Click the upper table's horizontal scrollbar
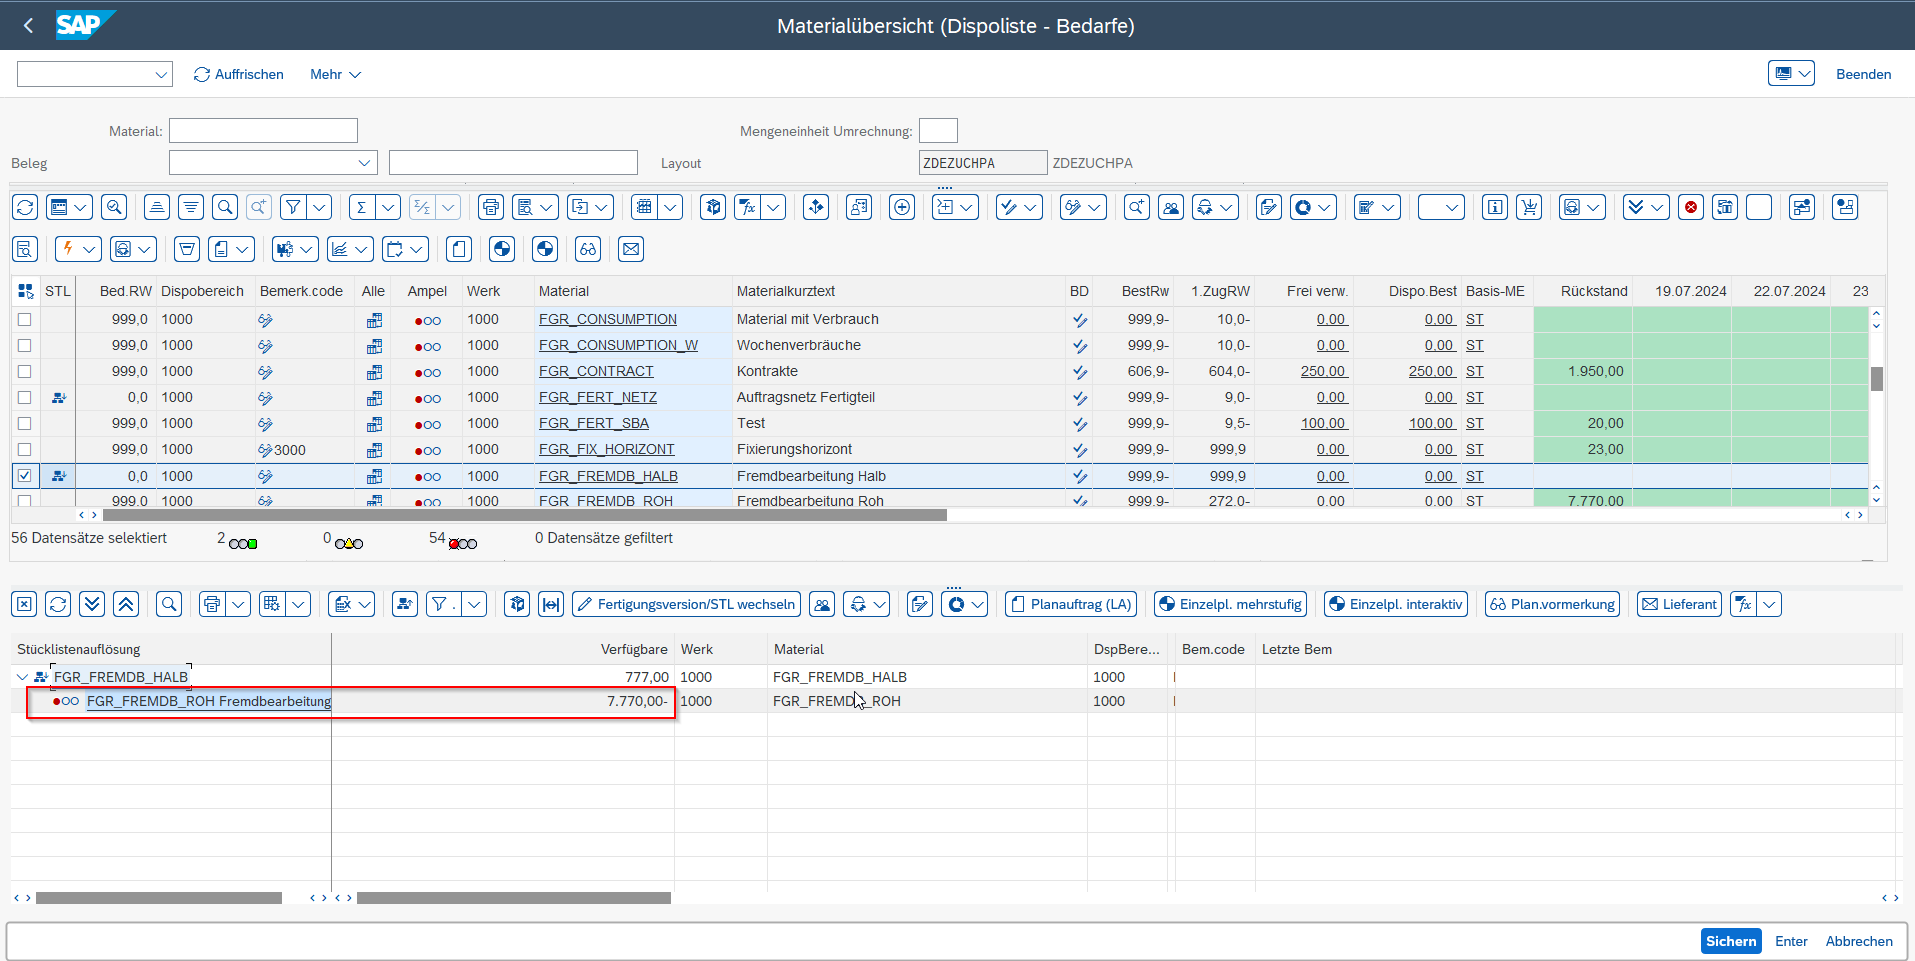Screen dimensions: 1915x961 coord(524,515)
